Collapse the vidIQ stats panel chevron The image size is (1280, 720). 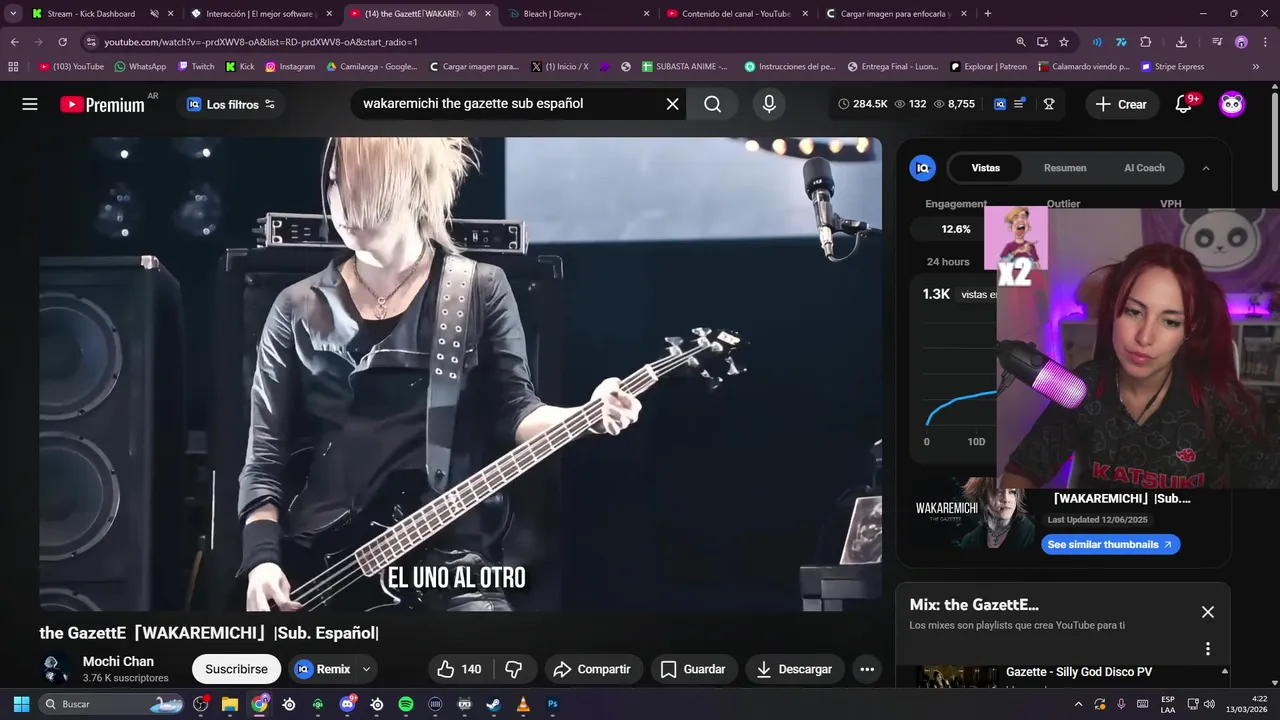1206,168
